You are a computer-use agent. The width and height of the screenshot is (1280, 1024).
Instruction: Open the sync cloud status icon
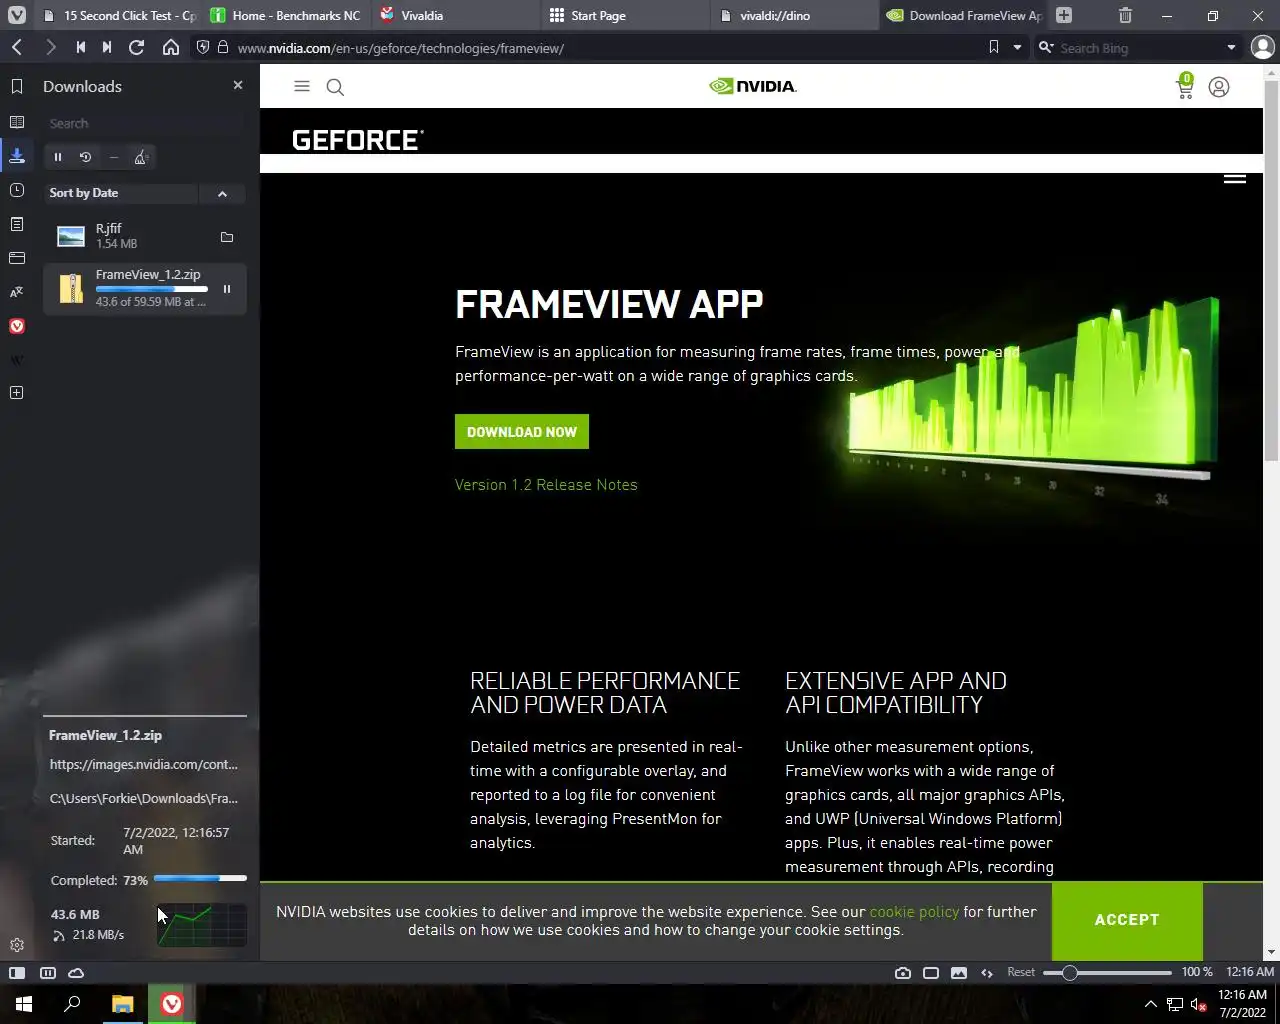pos(76,972)
